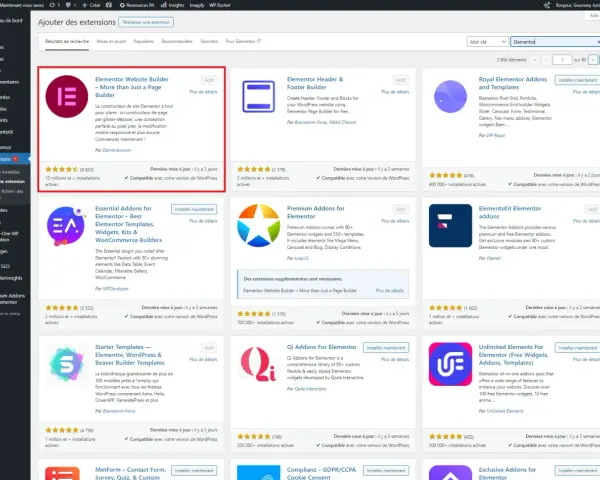Open the Pour Elementor IT tab
This screenshot has width=600, height=480.
tap(243, 41)
